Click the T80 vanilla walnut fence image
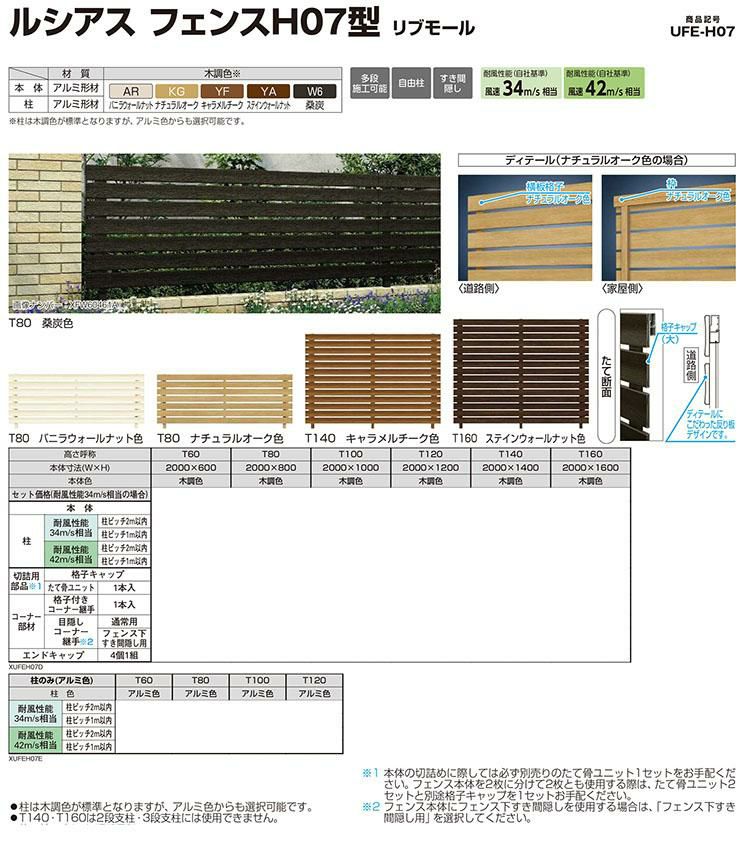Viewport: 740px width, 863px height. click(76, 403)
